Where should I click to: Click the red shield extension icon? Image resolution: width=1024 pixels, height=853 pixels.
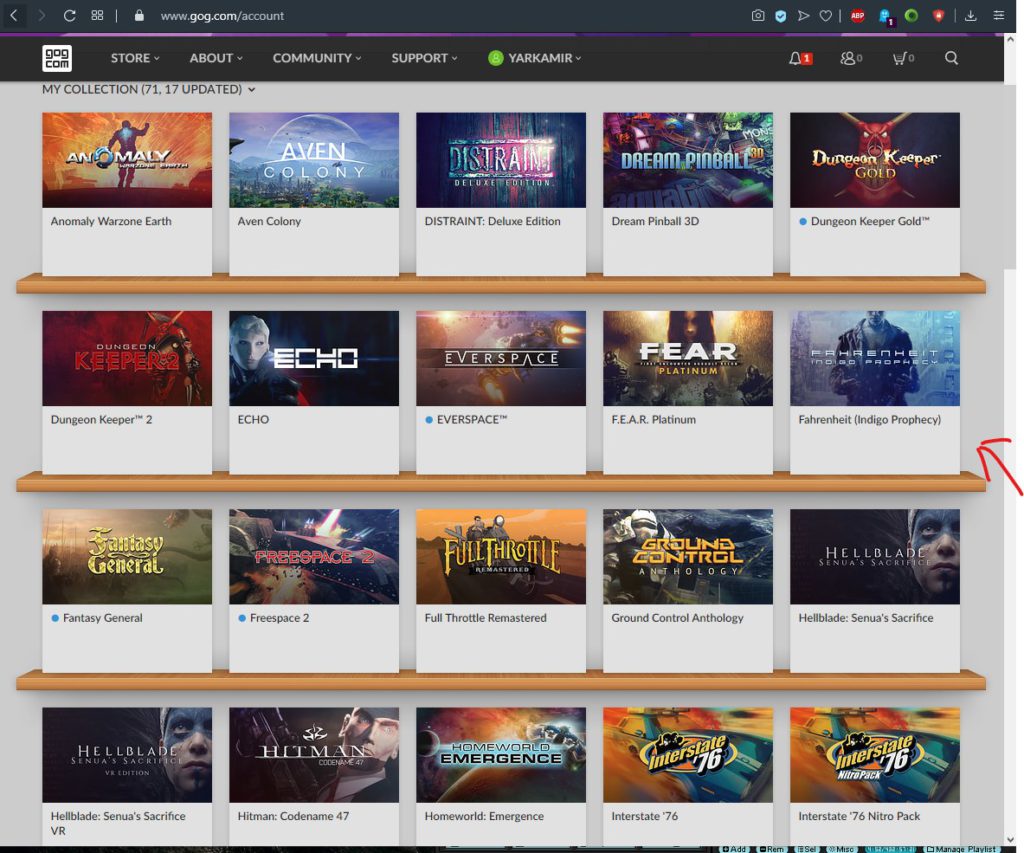938,15
